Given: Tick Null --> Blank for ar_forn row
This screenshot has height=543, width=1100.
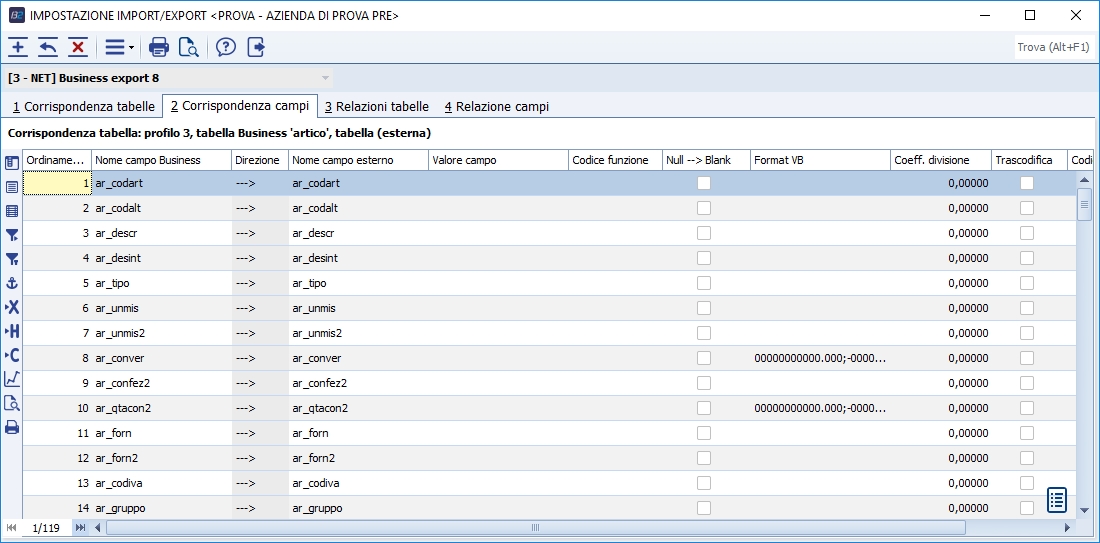Looking at the screenshot, I should [x=704, y=433].
